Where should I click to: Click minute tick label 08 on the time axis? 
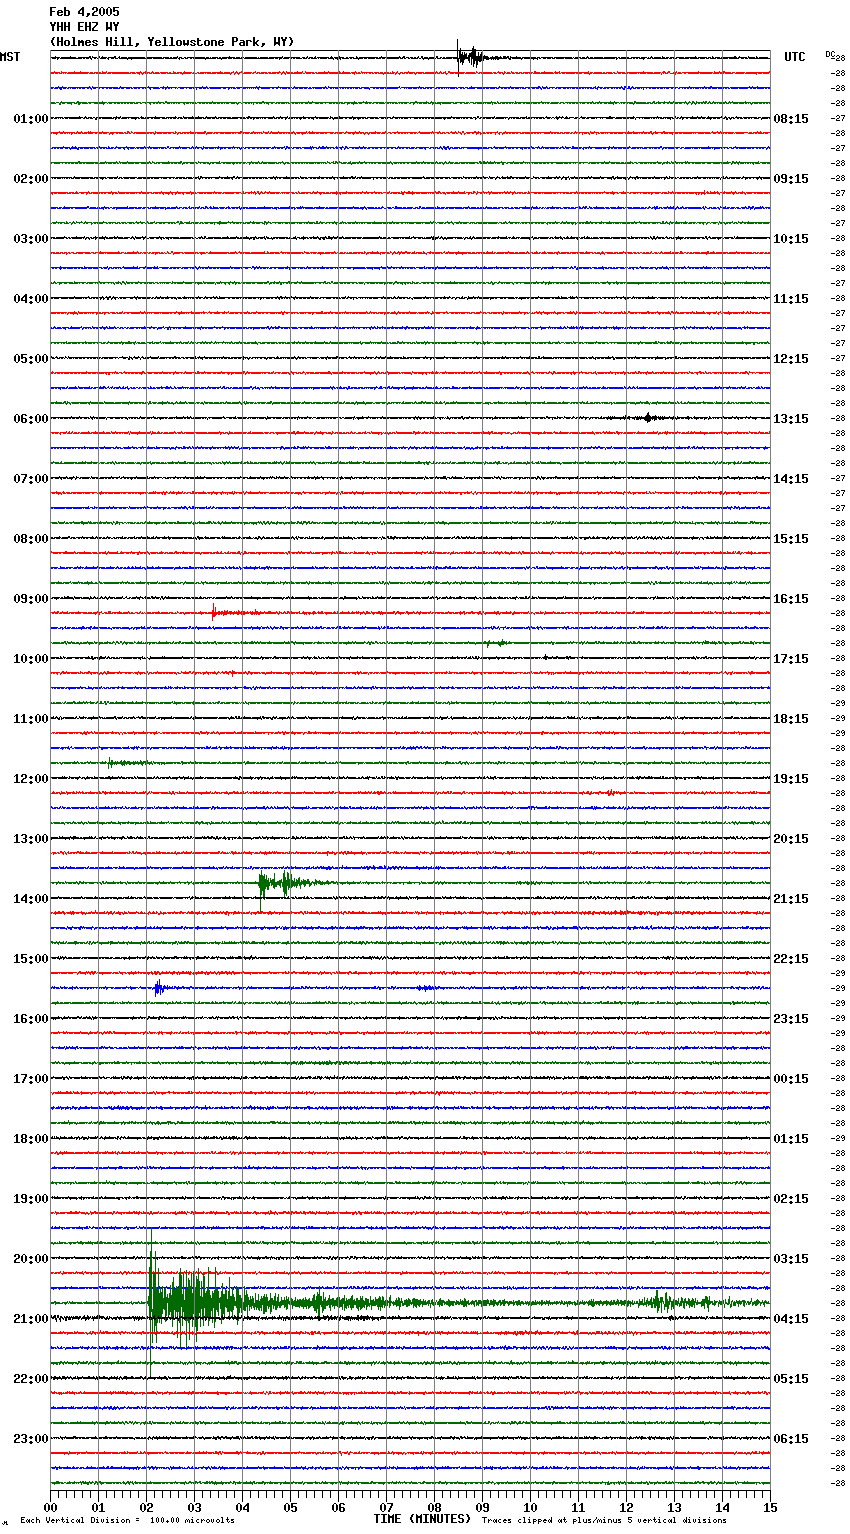[x=435, y=1507]
